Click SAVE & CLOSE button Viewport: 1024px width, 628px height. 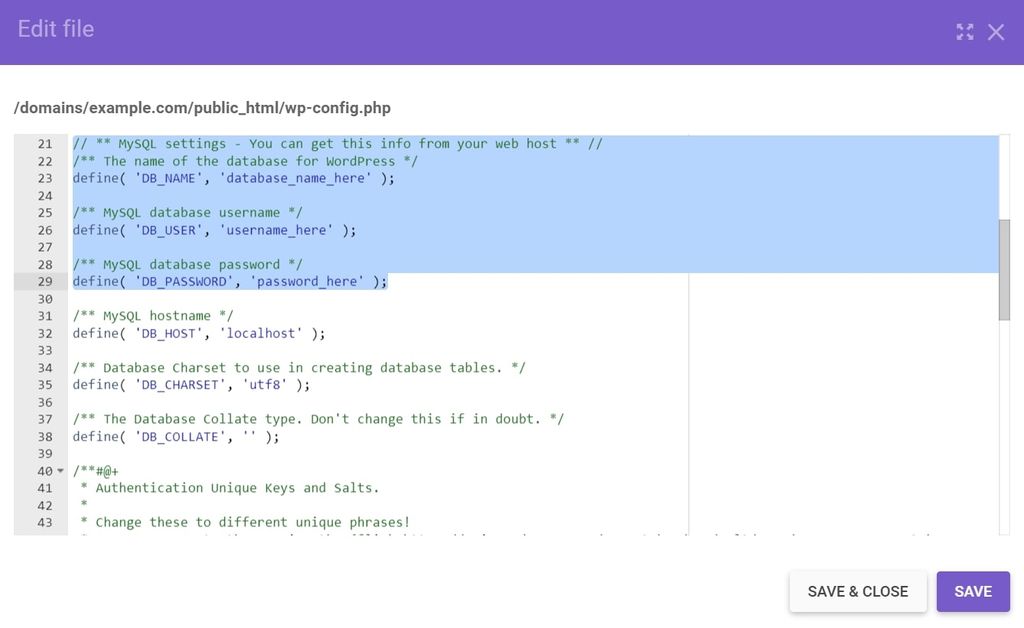857,591
